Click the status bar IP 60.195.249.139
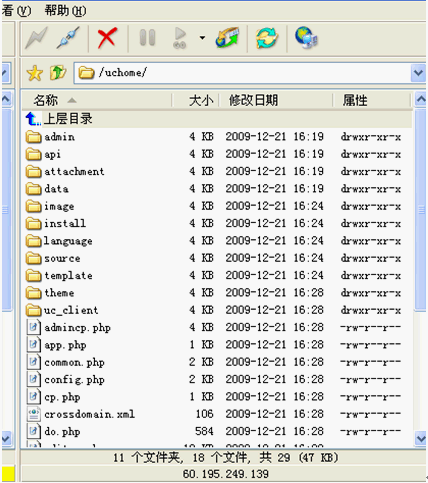This screenshot has width=428, height=483. pos(225,474)
